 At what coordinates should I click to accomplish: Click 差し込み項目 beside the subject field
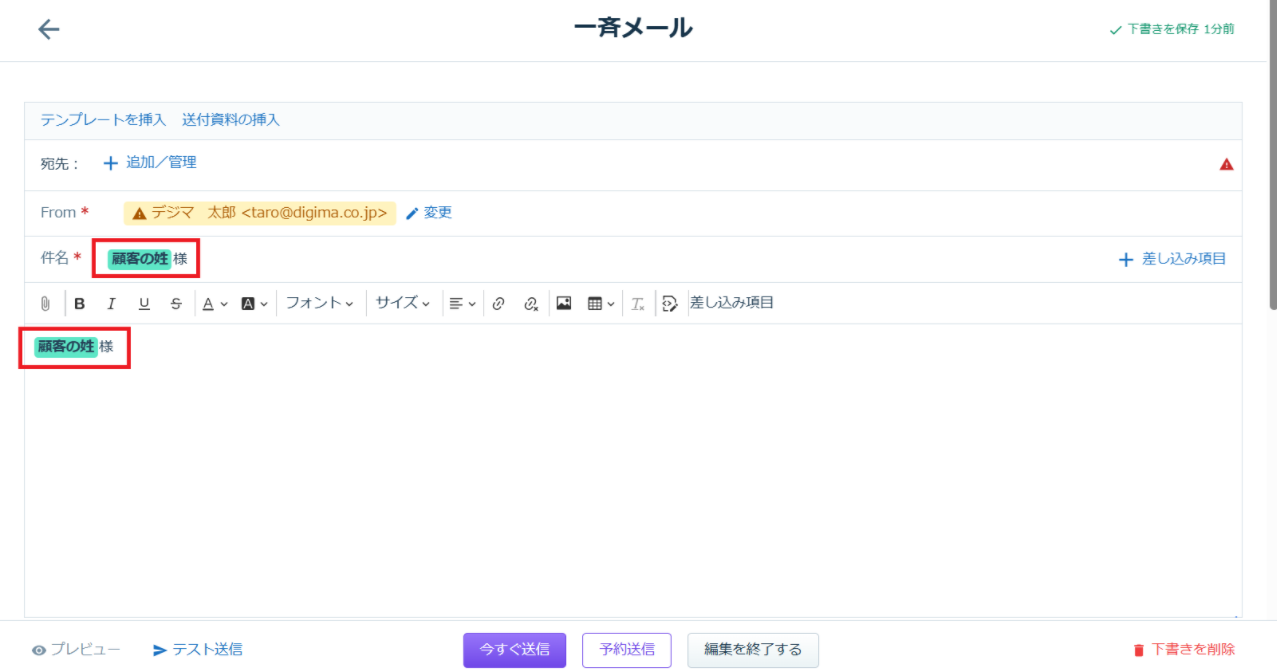coord(1172,259)
